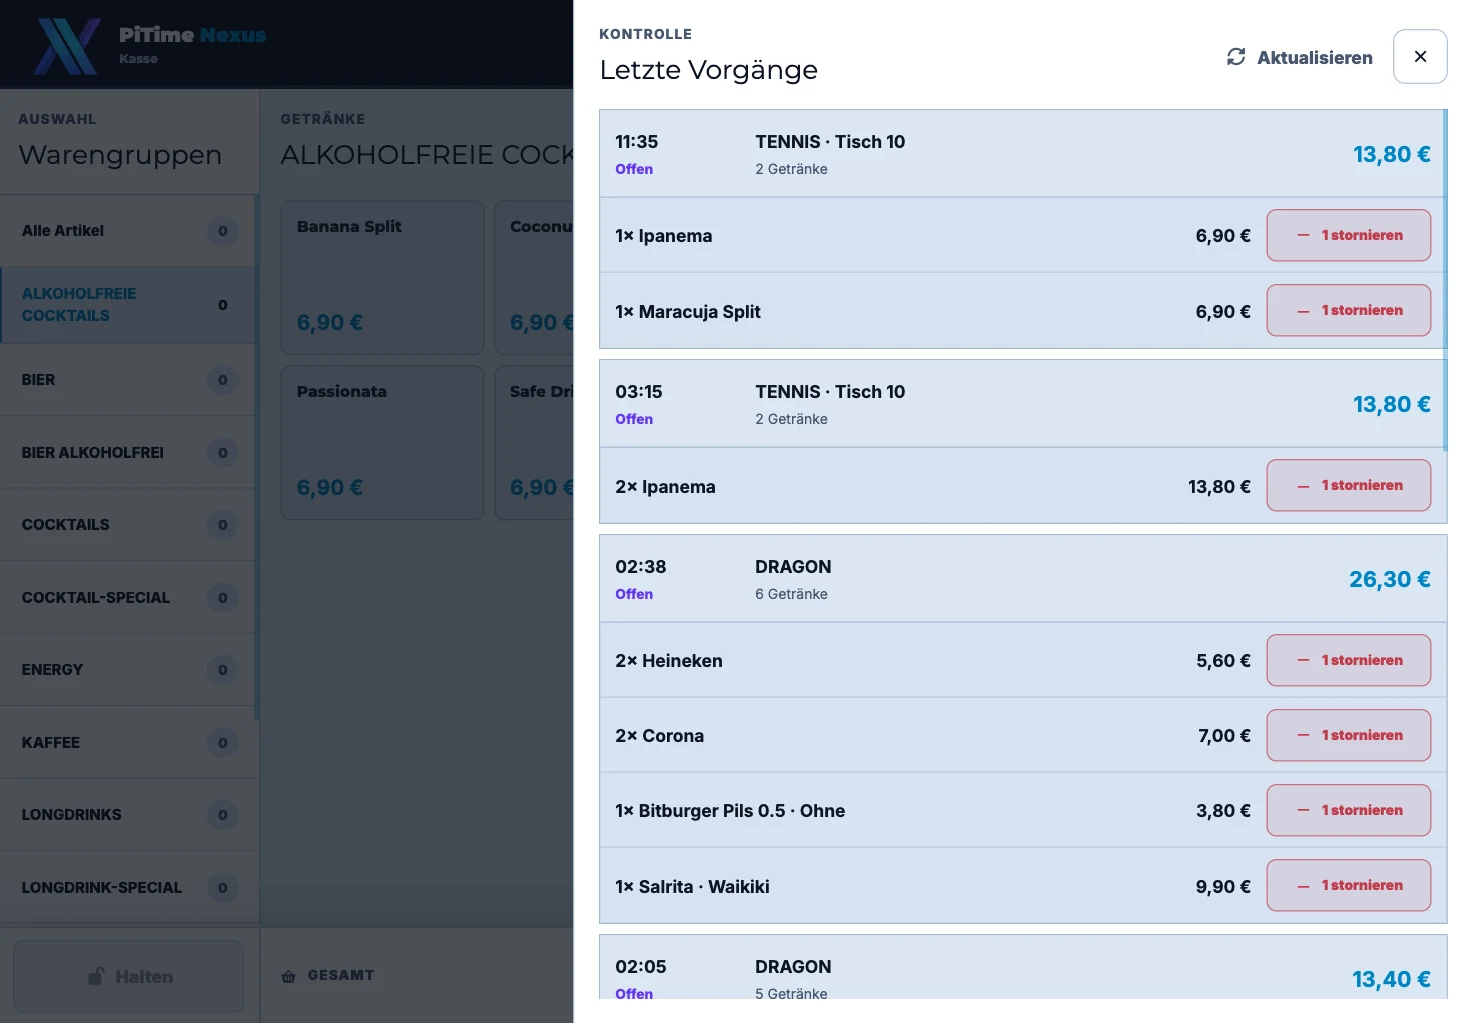
Task: Open the 02:38 DRAGON order header
Action: pos(1022,579)
